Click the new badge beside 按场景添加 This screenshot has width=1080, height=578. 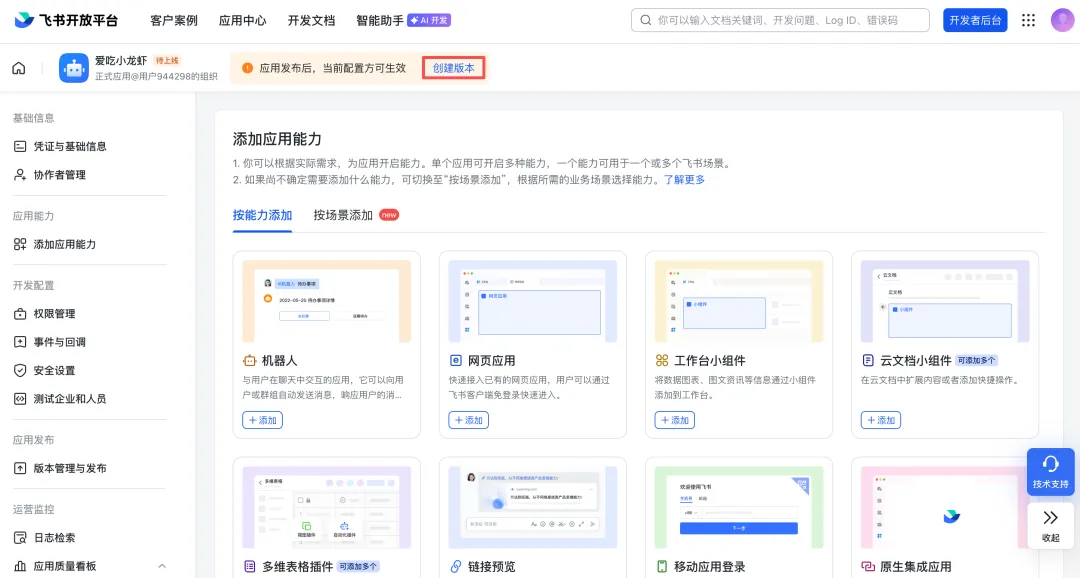(389, 215)
